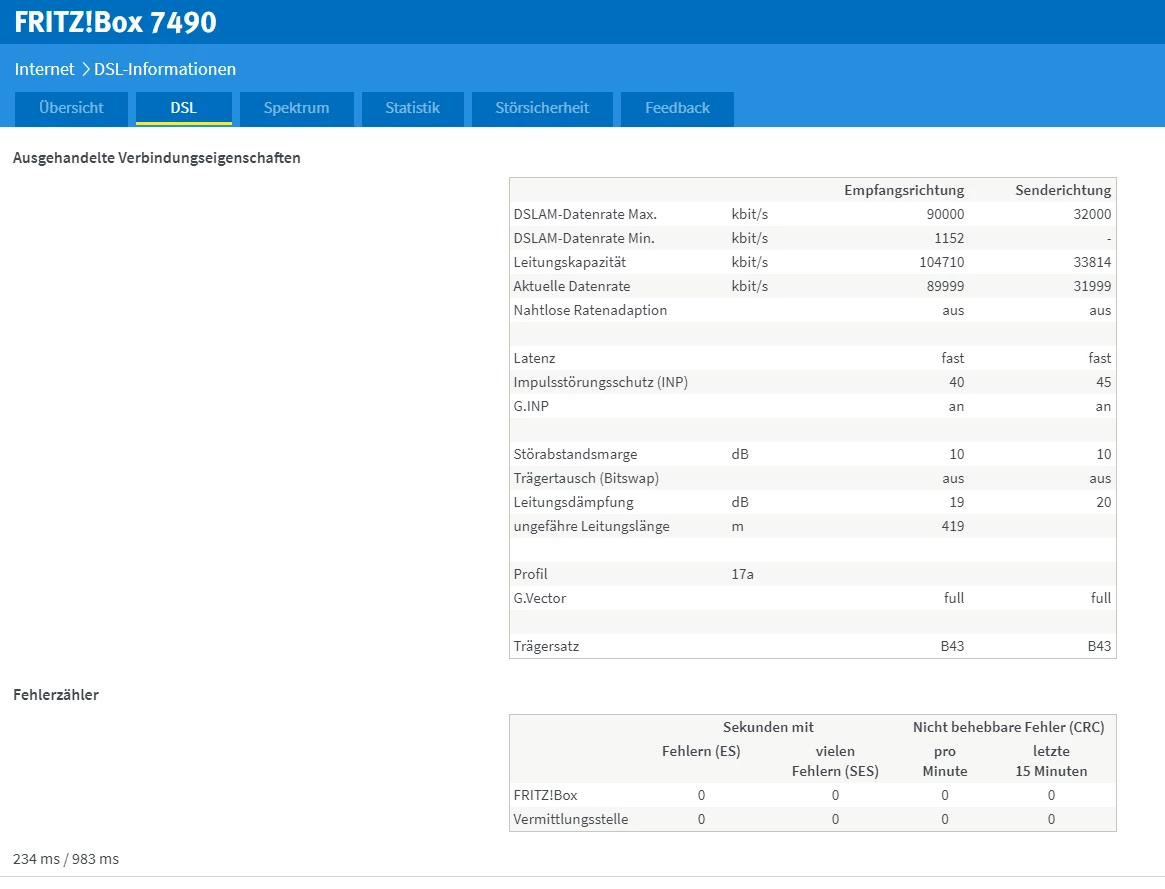
Task: Click the Senderichtung column header
Action: [1062, 190]
